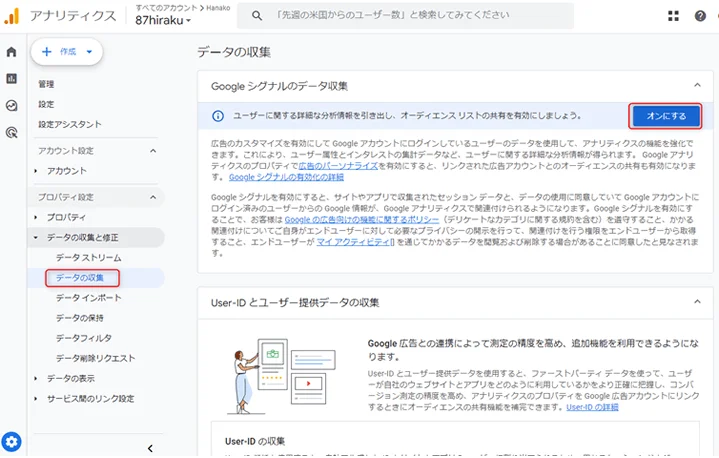Click the オンにする button

(666, 116)
